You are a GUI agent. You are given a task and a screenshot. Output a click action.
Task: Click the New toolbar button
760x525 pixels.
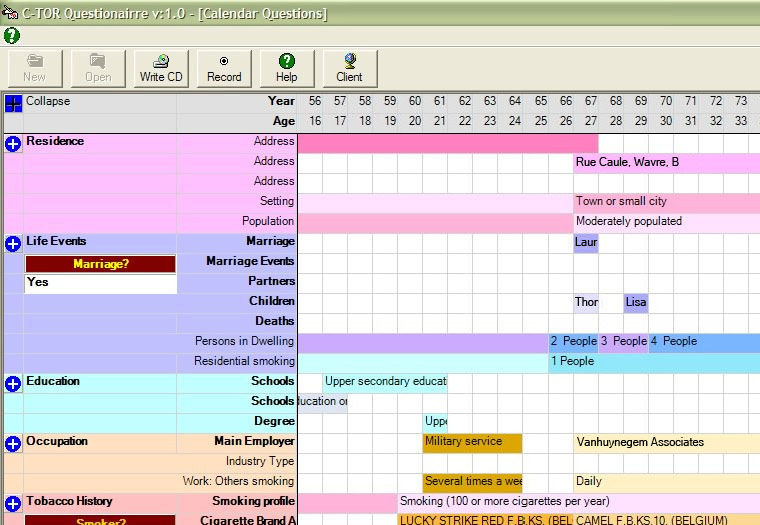tap(35, 68)
